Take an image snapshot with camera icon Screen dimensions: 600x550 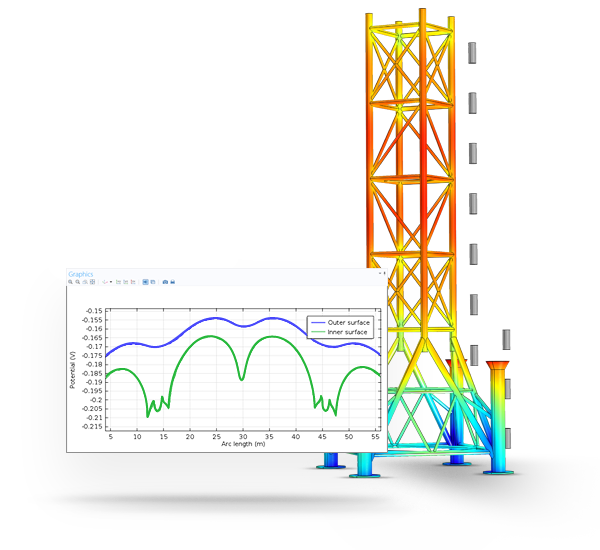(165, 282)
